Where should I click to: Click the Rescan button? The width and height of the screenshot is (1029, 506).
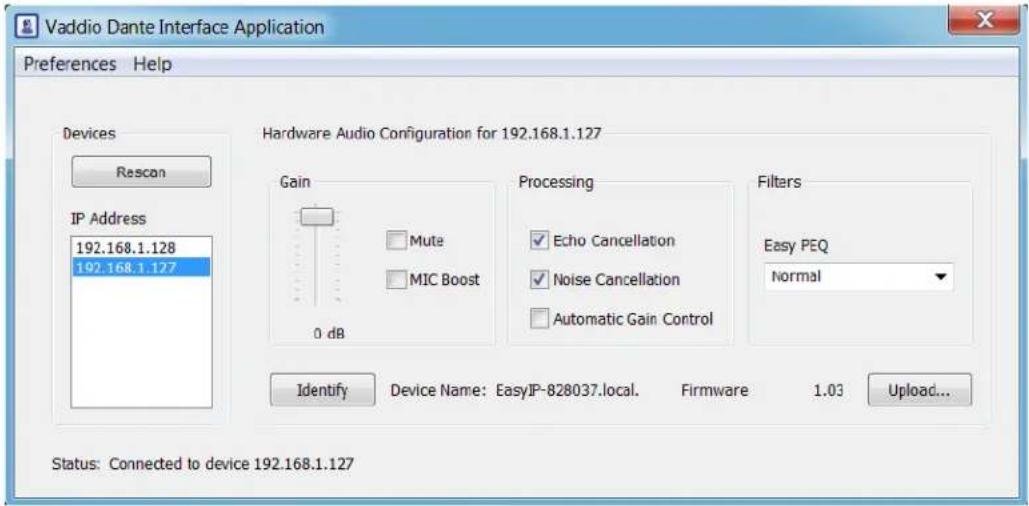click(141, 172)
